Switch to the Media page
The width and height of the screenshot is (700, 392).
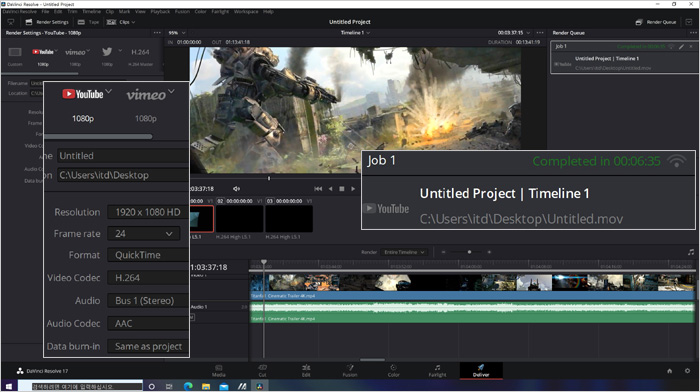219,371
